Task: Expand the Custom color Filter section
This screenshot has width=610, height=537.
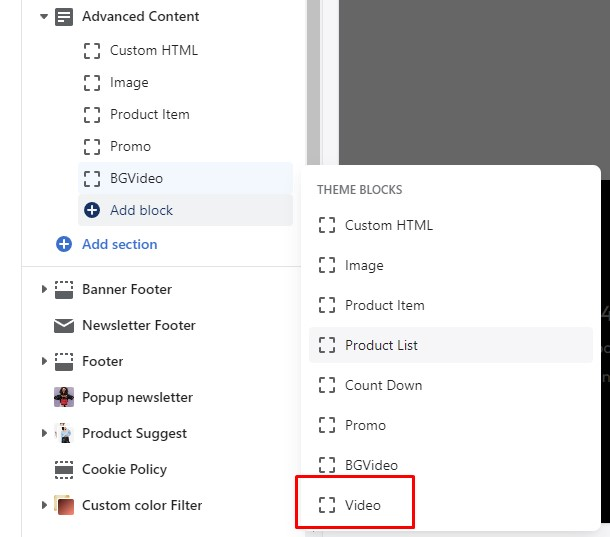Action: 44,505
